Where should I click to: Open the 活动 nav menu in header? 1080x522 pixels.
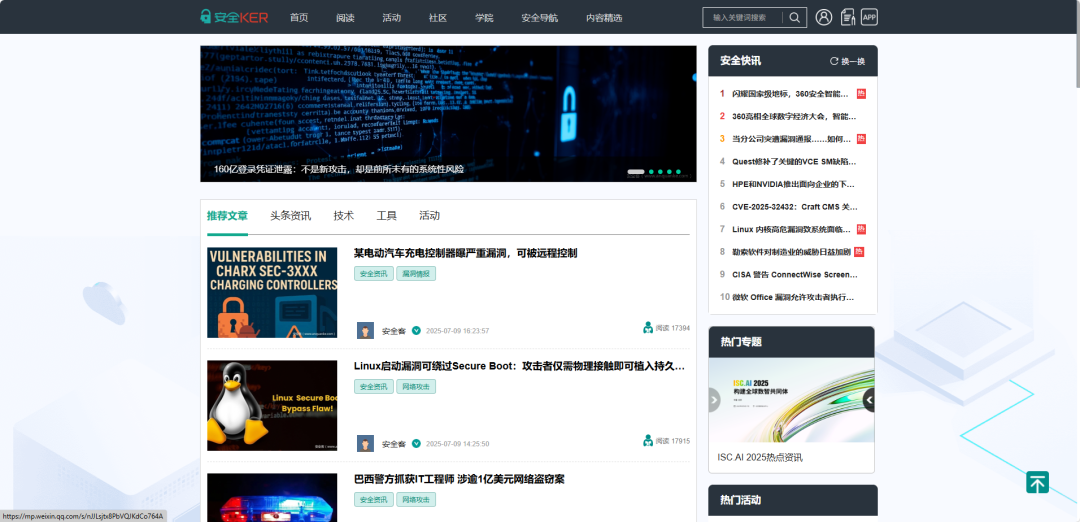click(x=391, y=18)
